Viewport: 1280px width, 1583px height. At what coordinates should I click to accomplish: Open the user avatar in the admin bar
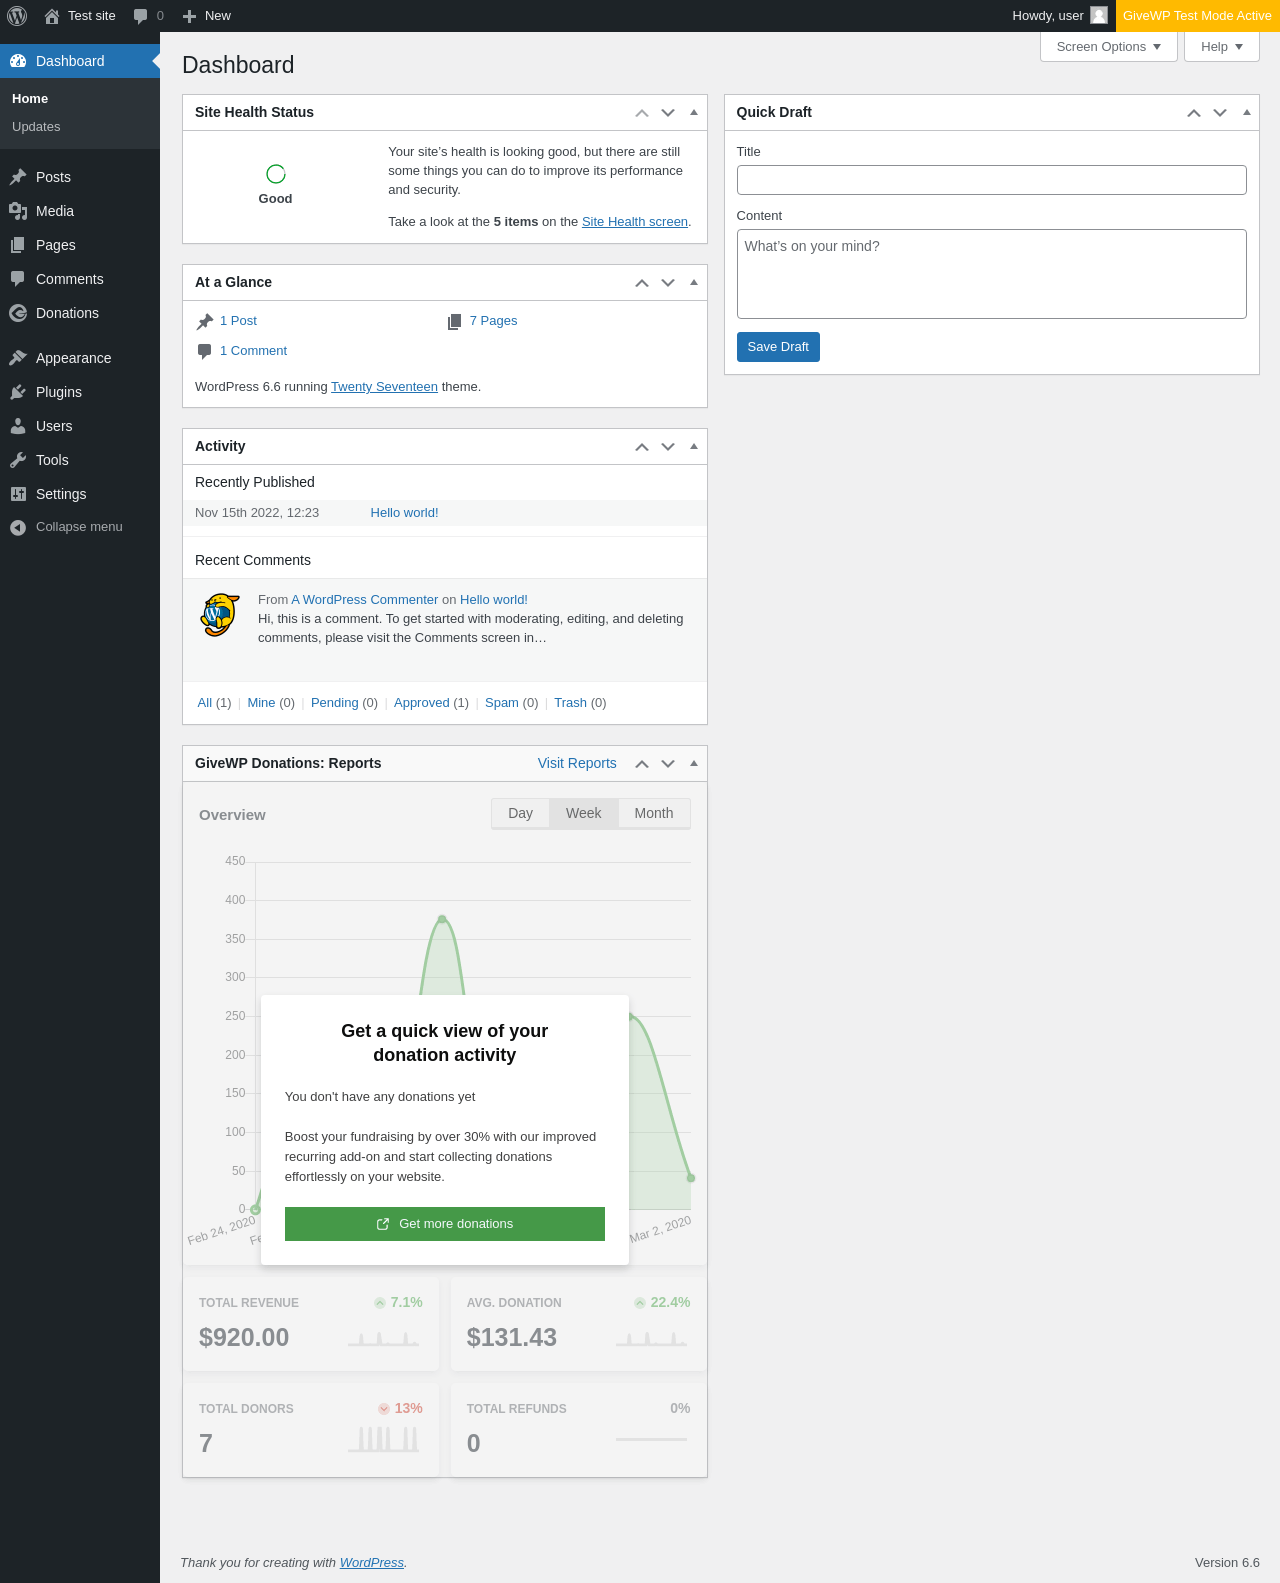click(1099, 16)
